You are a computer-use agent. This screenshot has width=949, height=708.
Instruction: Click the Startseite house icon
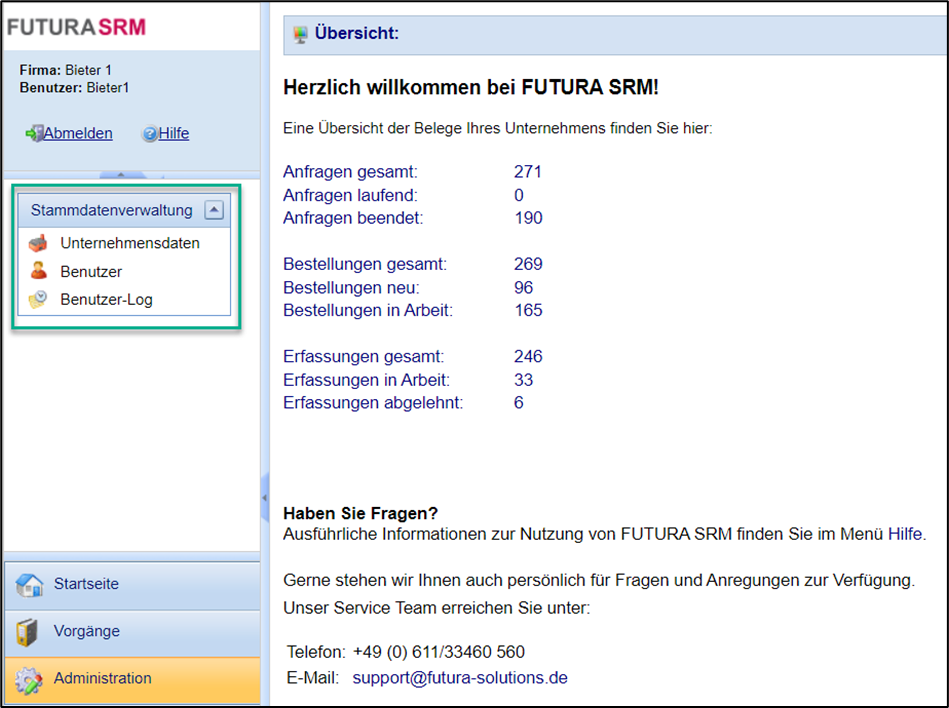pos(29,585)
